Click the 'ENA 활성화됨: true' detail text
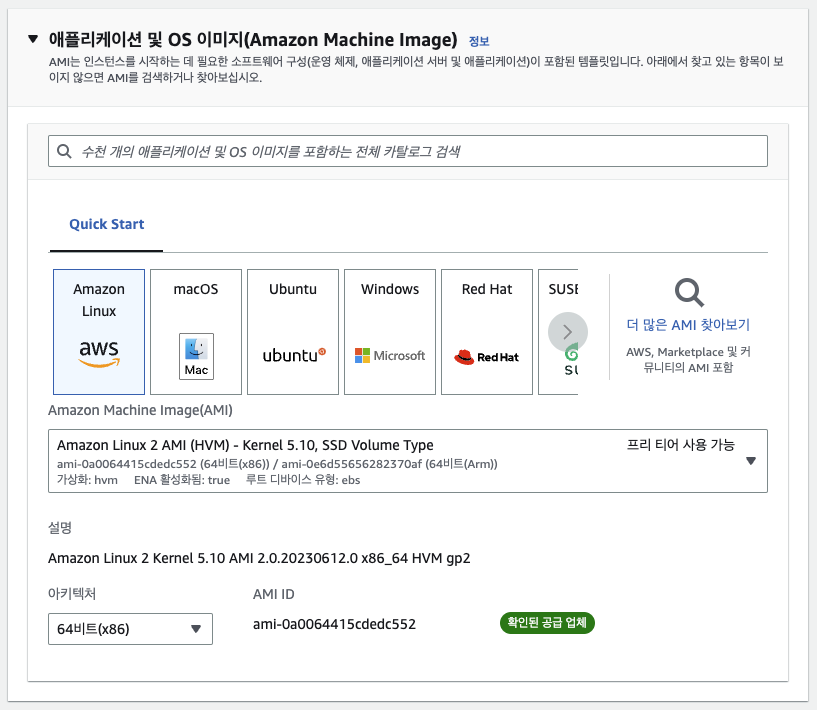Screen dimensions: 817x710 click(182, 480)
